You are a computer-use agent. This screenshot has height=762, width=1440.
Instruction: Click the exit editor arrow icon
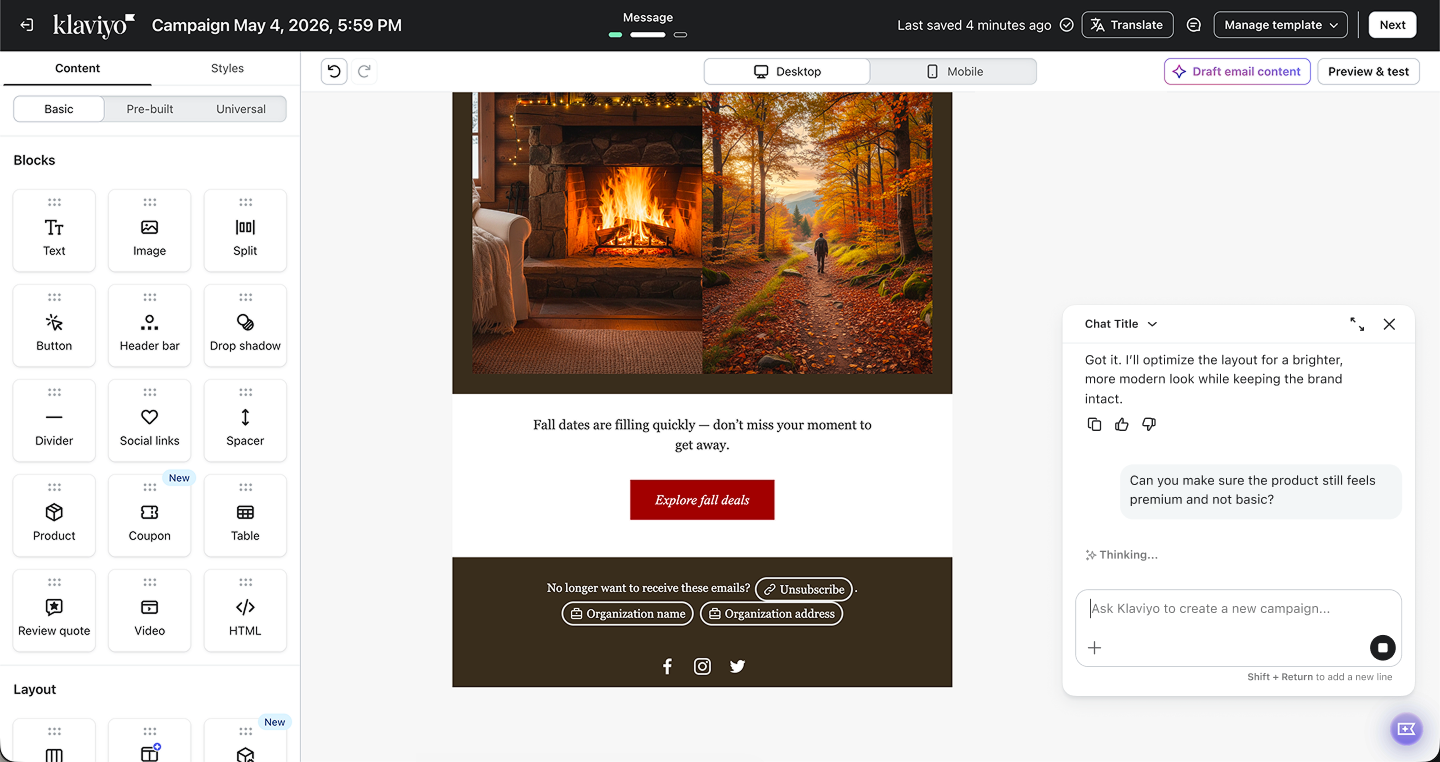pyautogui.click(x=27, y=25)
